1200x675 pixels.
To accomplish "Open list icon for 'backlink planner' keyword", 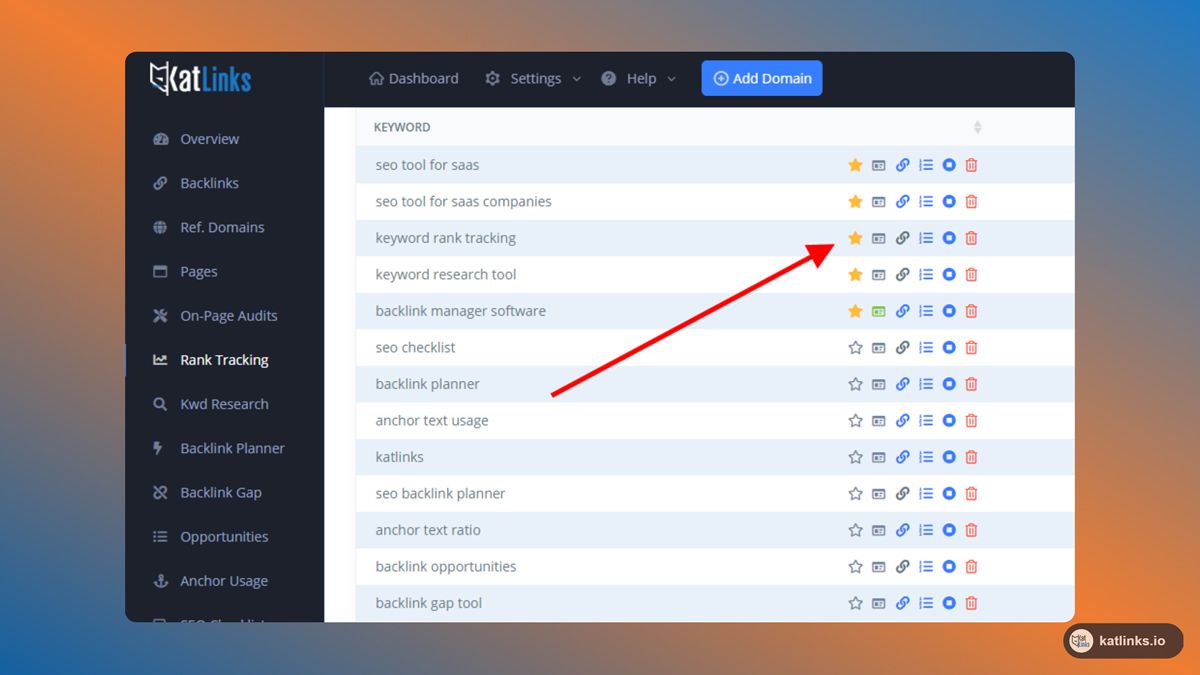I will (x=926, y=384).
